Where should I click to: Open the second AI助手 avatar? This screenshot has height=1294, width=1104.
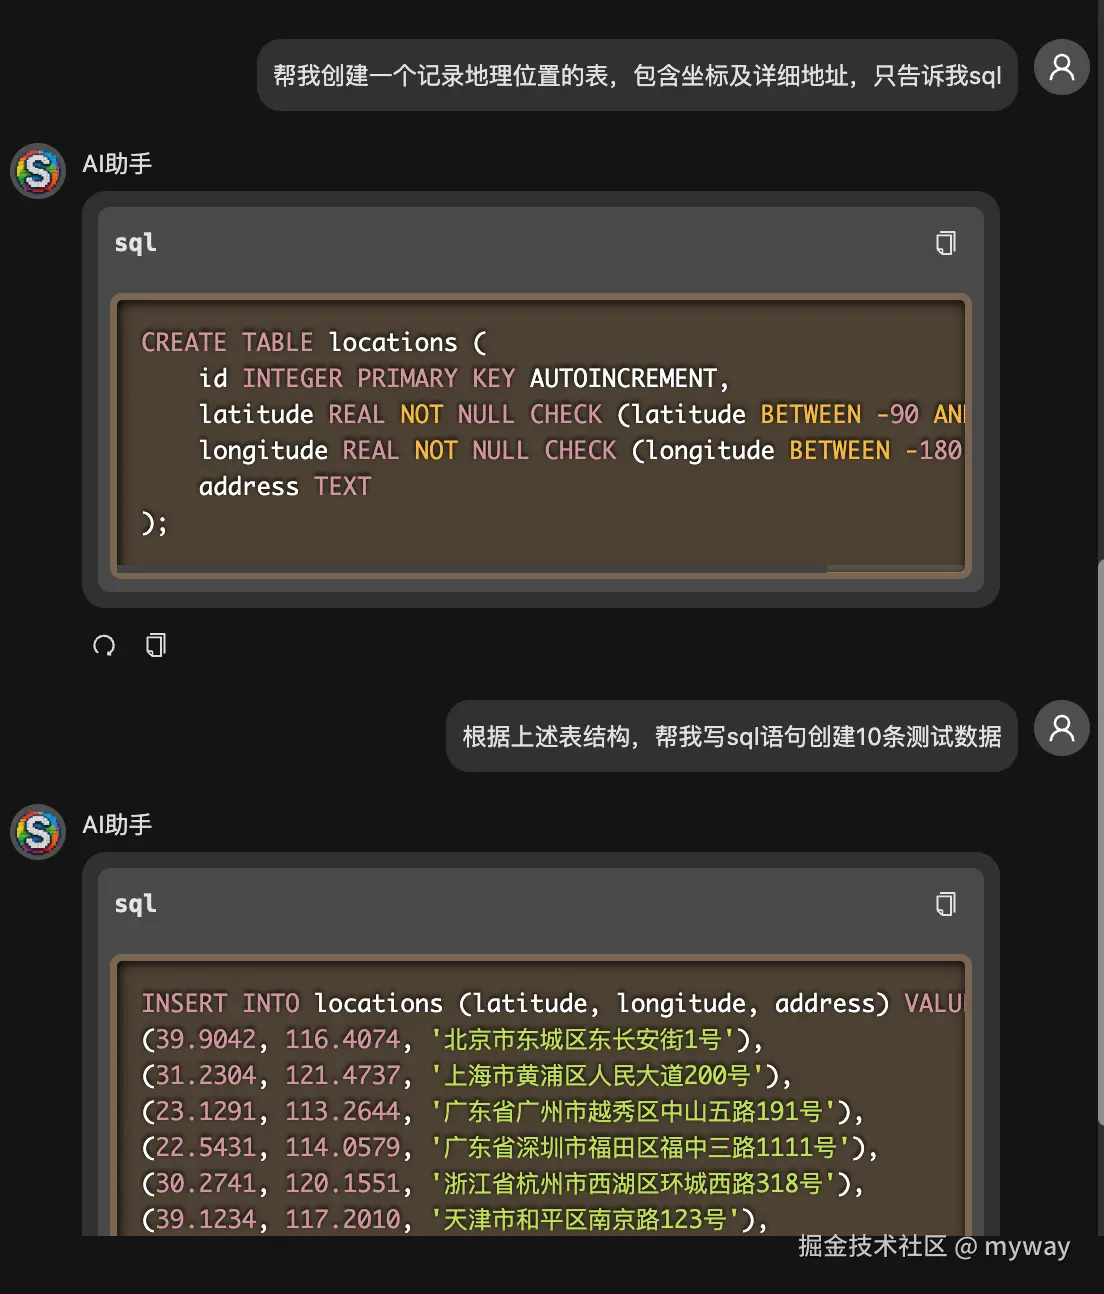(38, 831)
